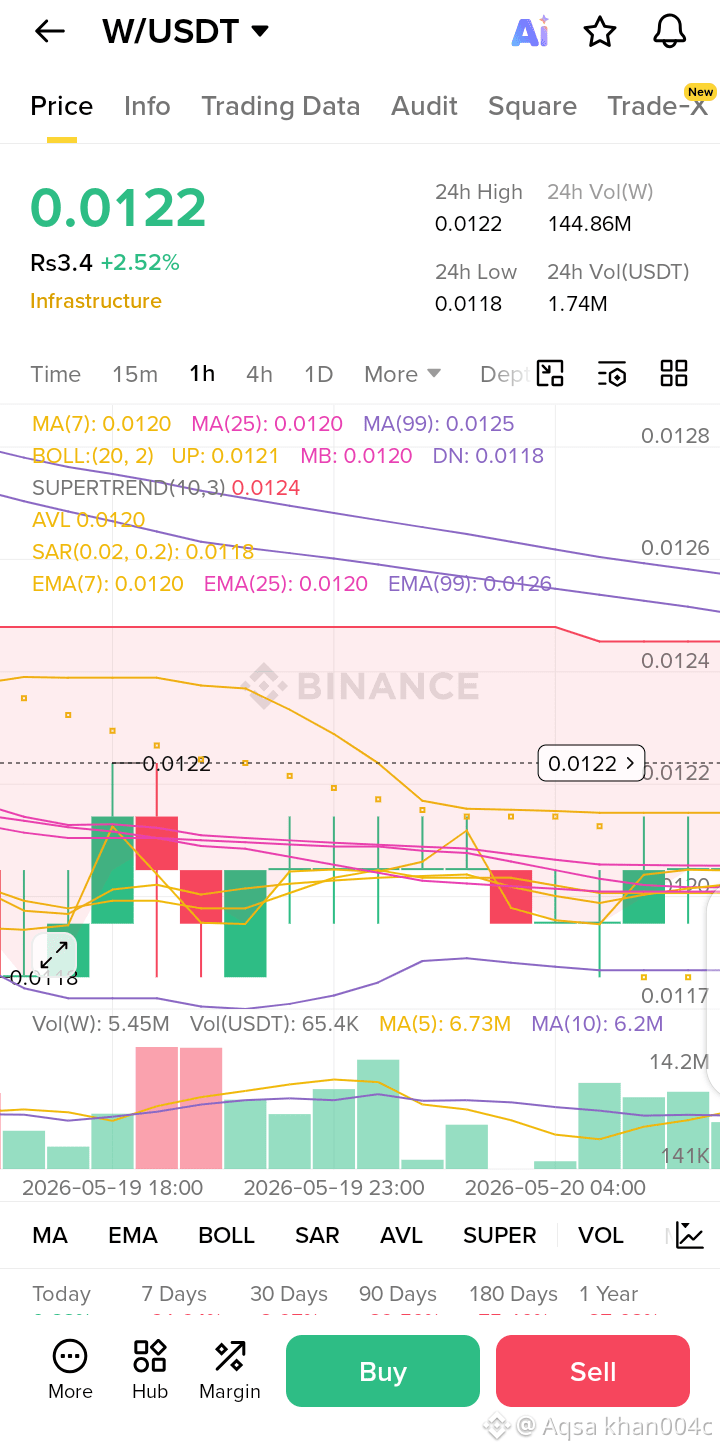Tap the MA(5): 6.73M volume readout
The width and height of the screenshot is (720, 1451).
tap(445, 1024)
